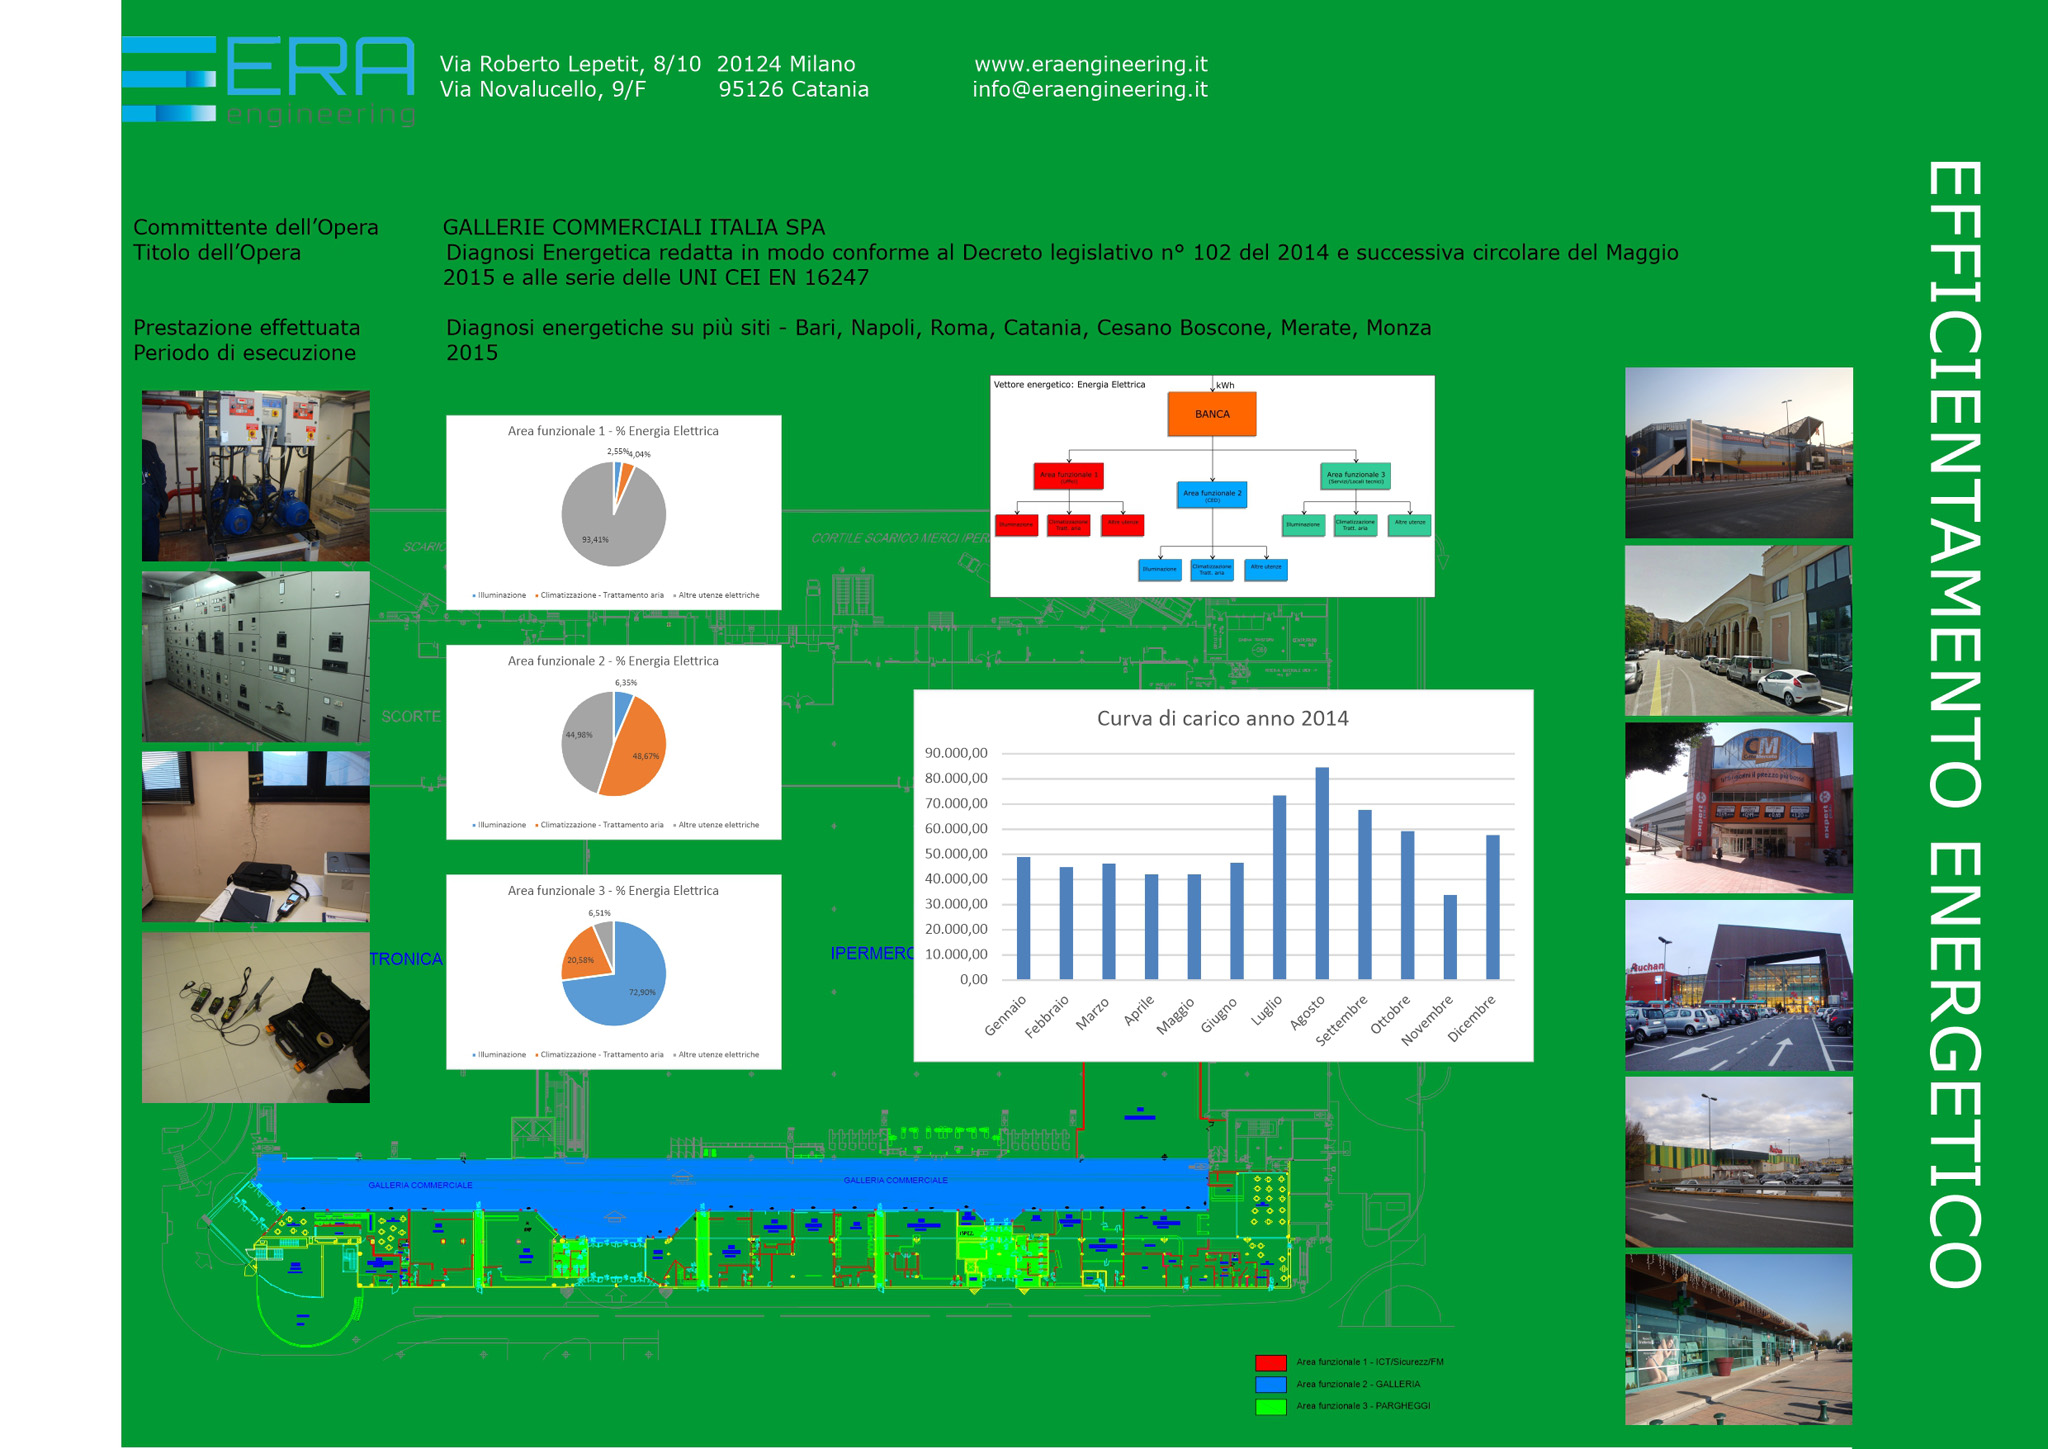
Task: Open the electrical switchboard photo thumbnail
Action: click(256, 656)
